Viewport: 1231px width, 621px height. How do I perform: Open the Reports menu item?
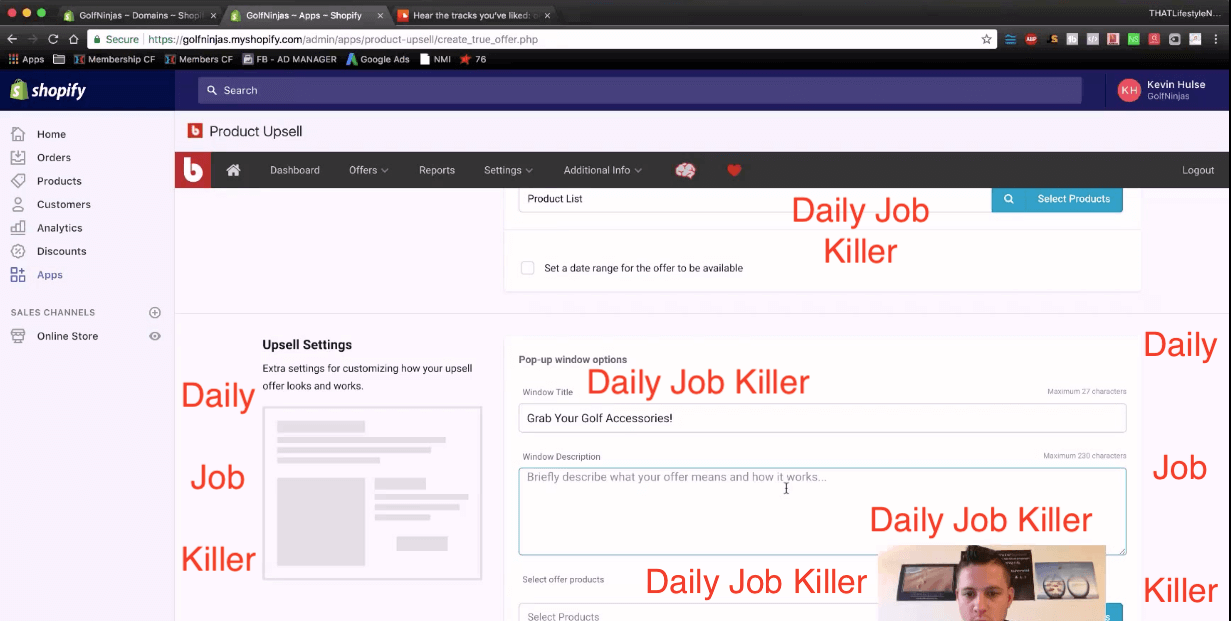tap(437, 170)
